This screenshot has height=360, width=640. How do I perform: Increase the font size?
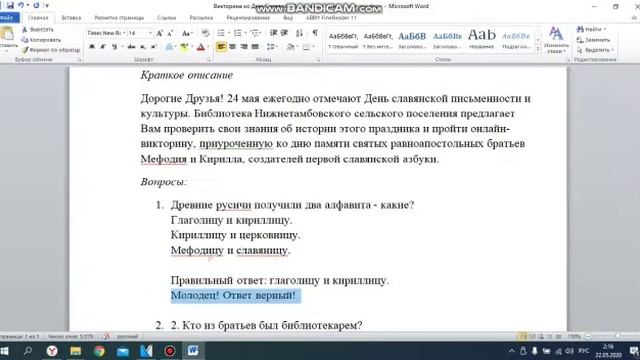pyautogui.click(x=160, y=33)
